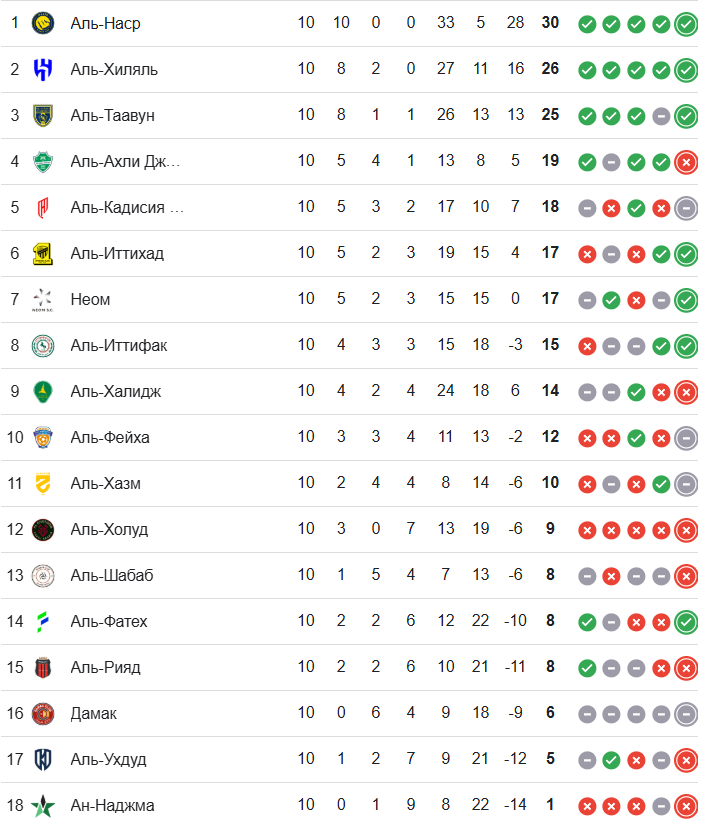
Task: Click the Аль-Таавун team crest
Action: click(43, 115)
